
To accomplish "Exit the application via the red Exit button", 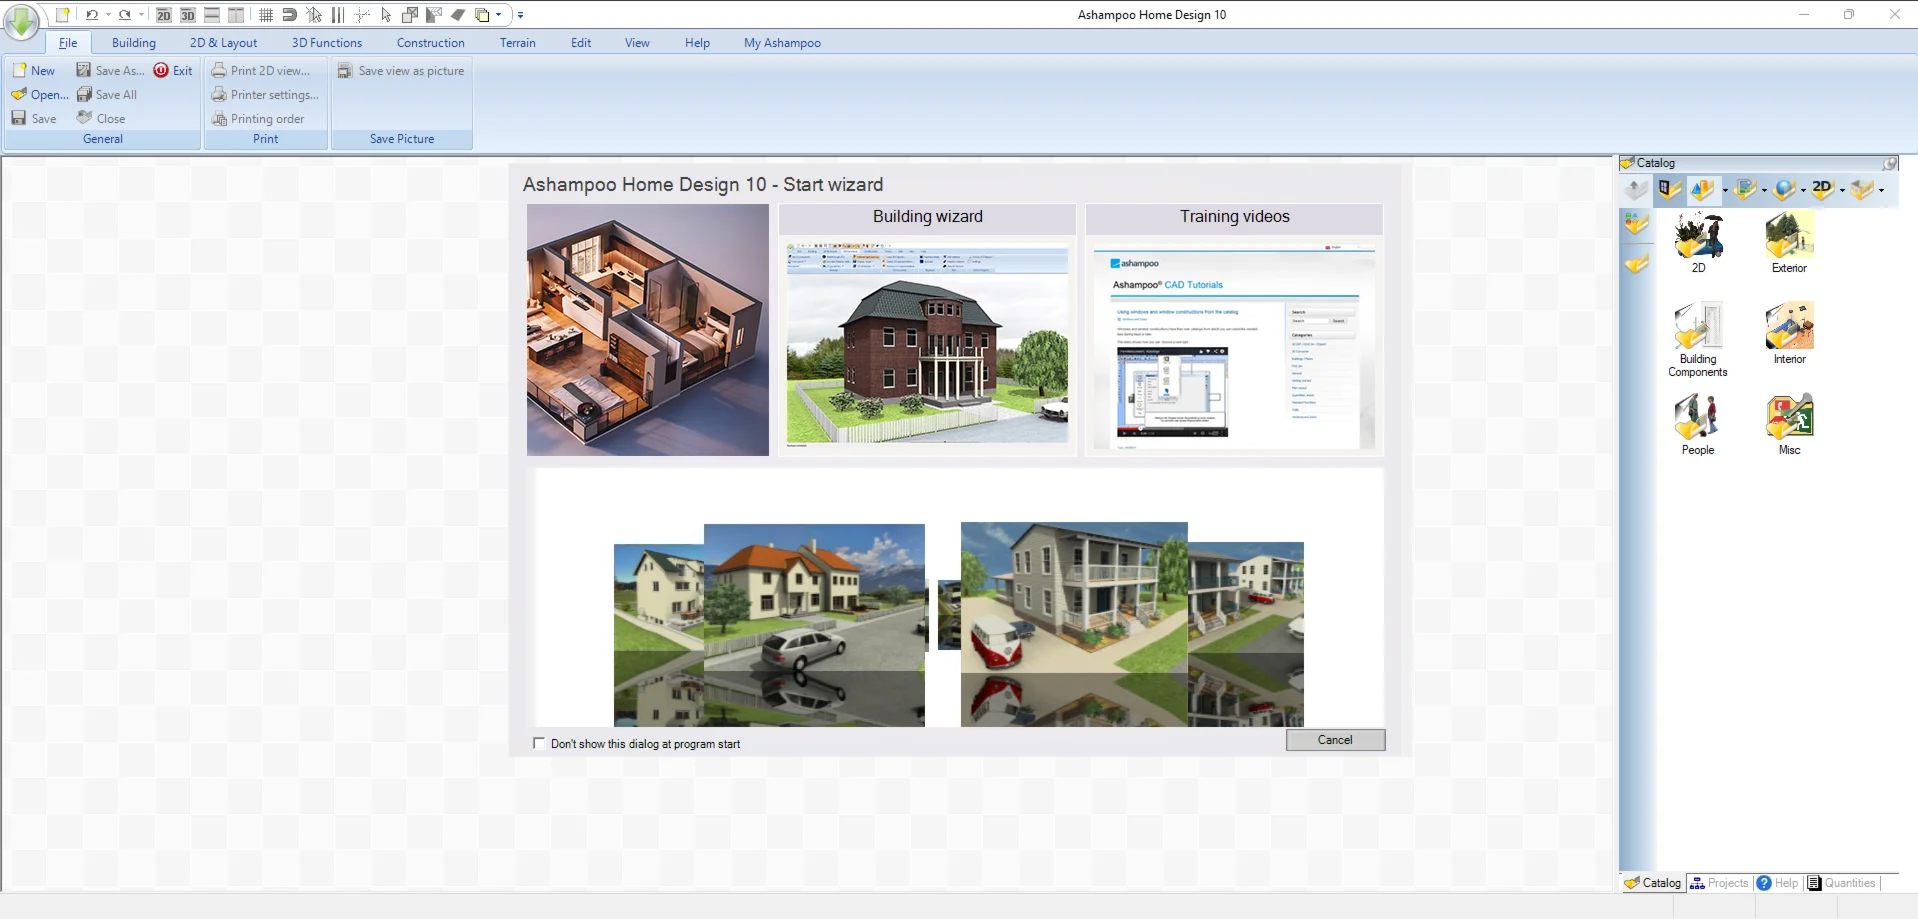I will point(173,71).
